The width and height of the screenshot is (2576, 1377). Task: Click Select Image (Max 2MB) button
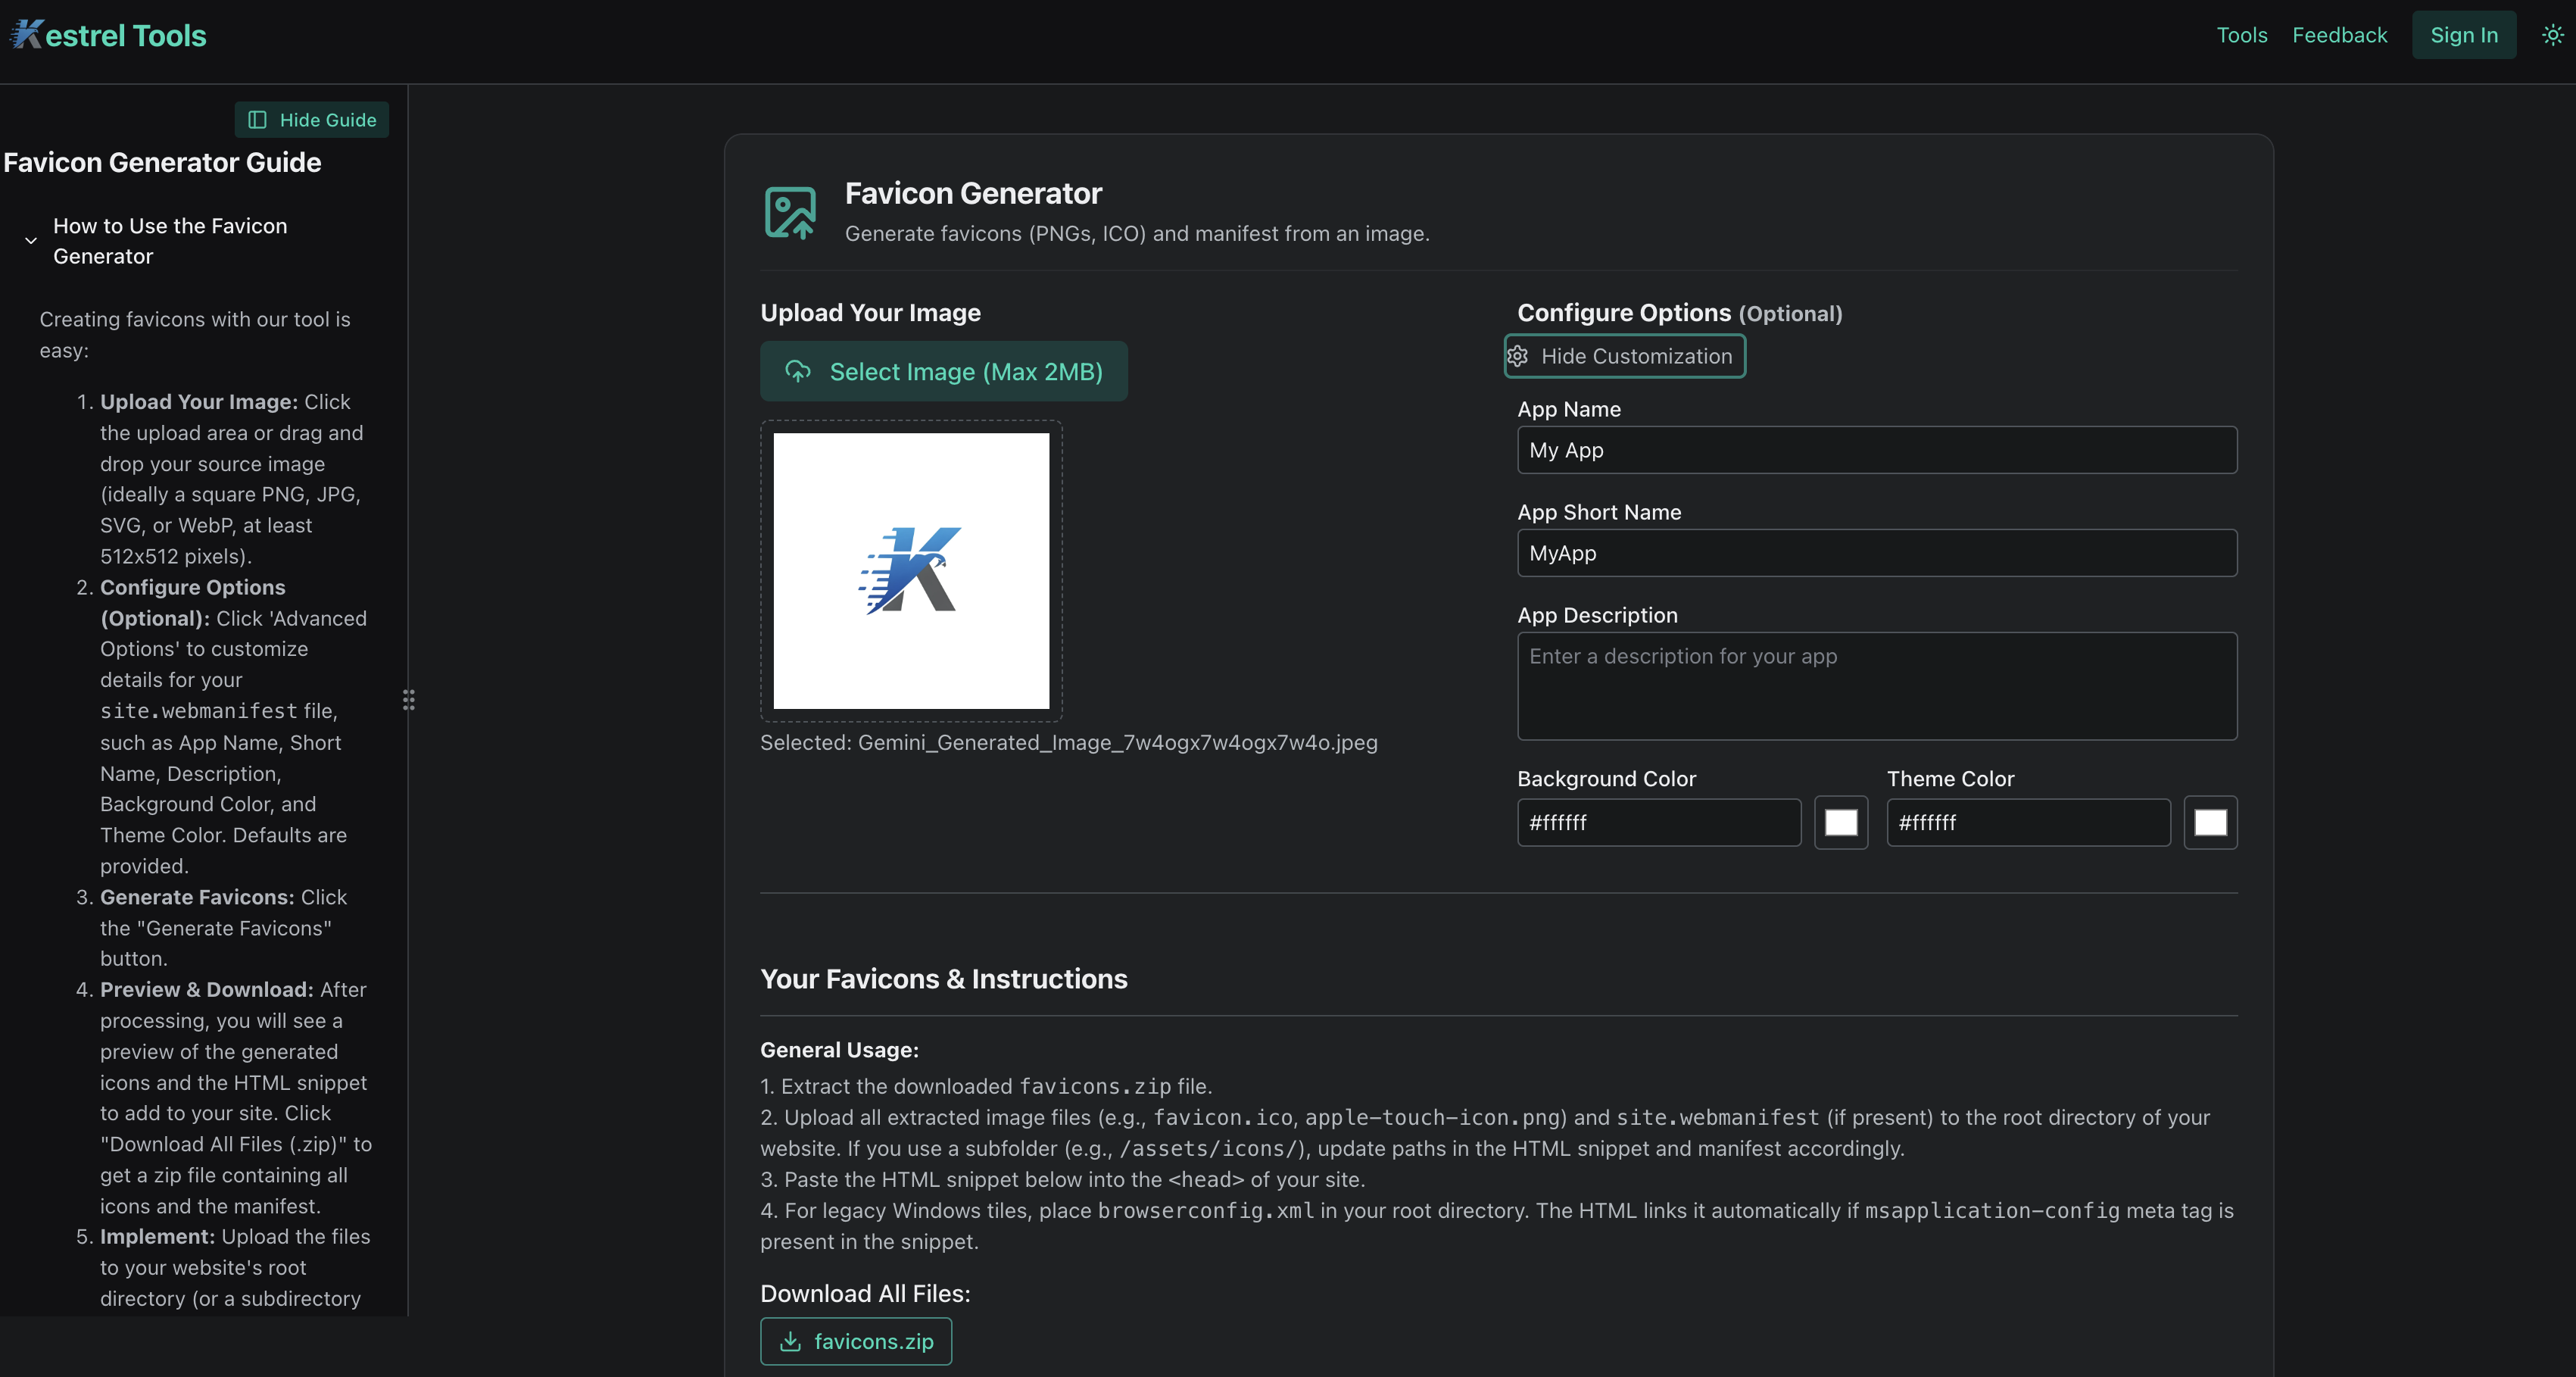click(x=943, y=371)
